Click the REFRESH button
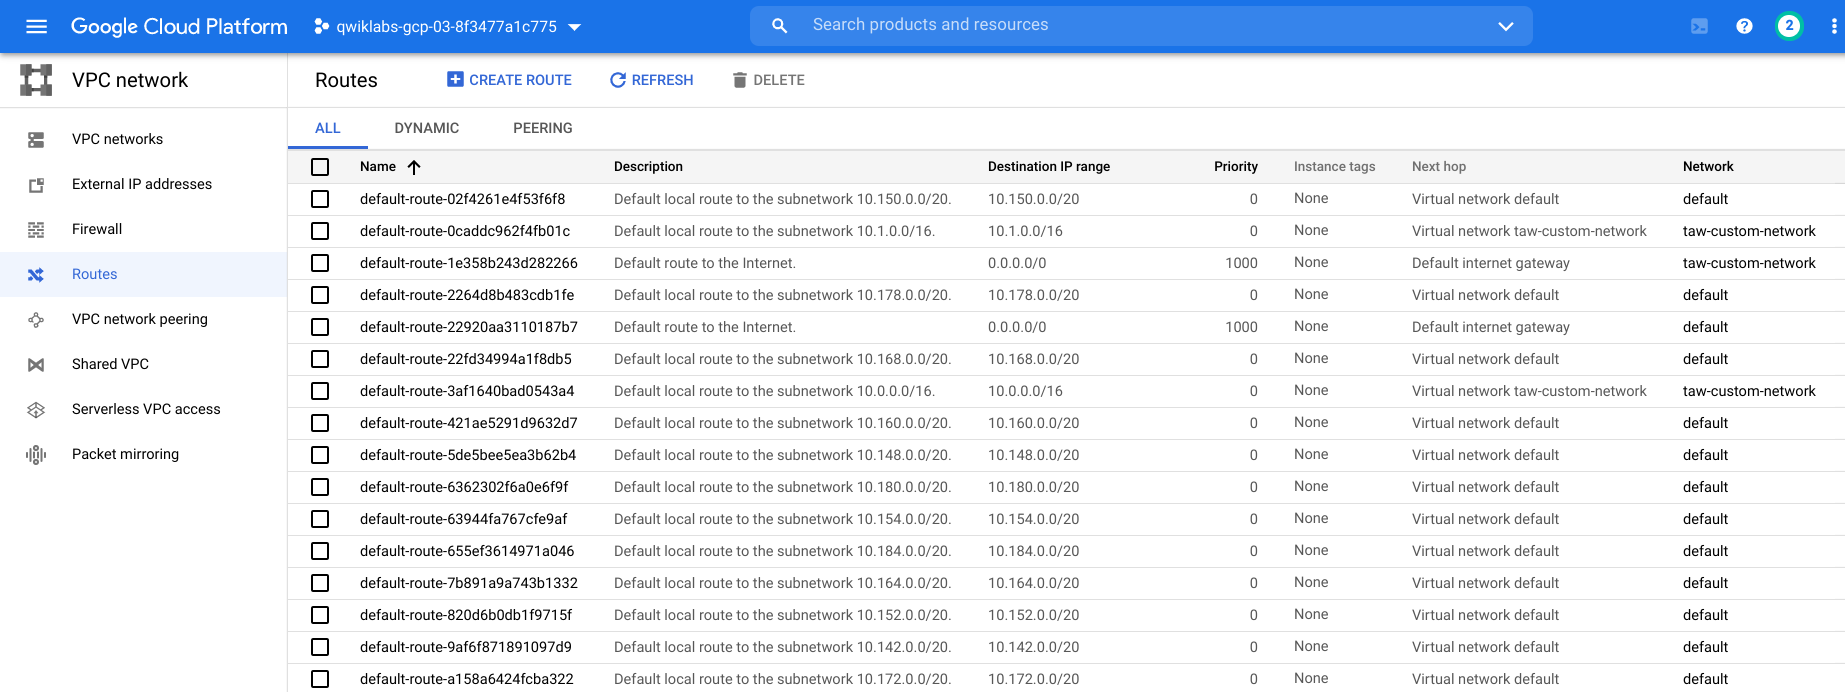 [652, 80]
